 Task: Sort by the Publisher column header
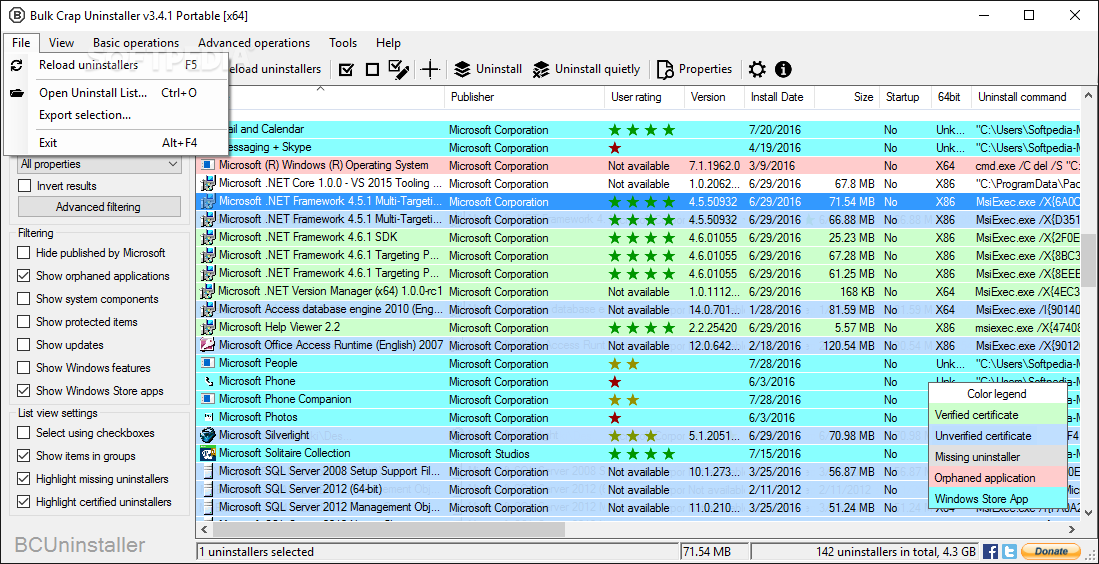coord(524,97)
